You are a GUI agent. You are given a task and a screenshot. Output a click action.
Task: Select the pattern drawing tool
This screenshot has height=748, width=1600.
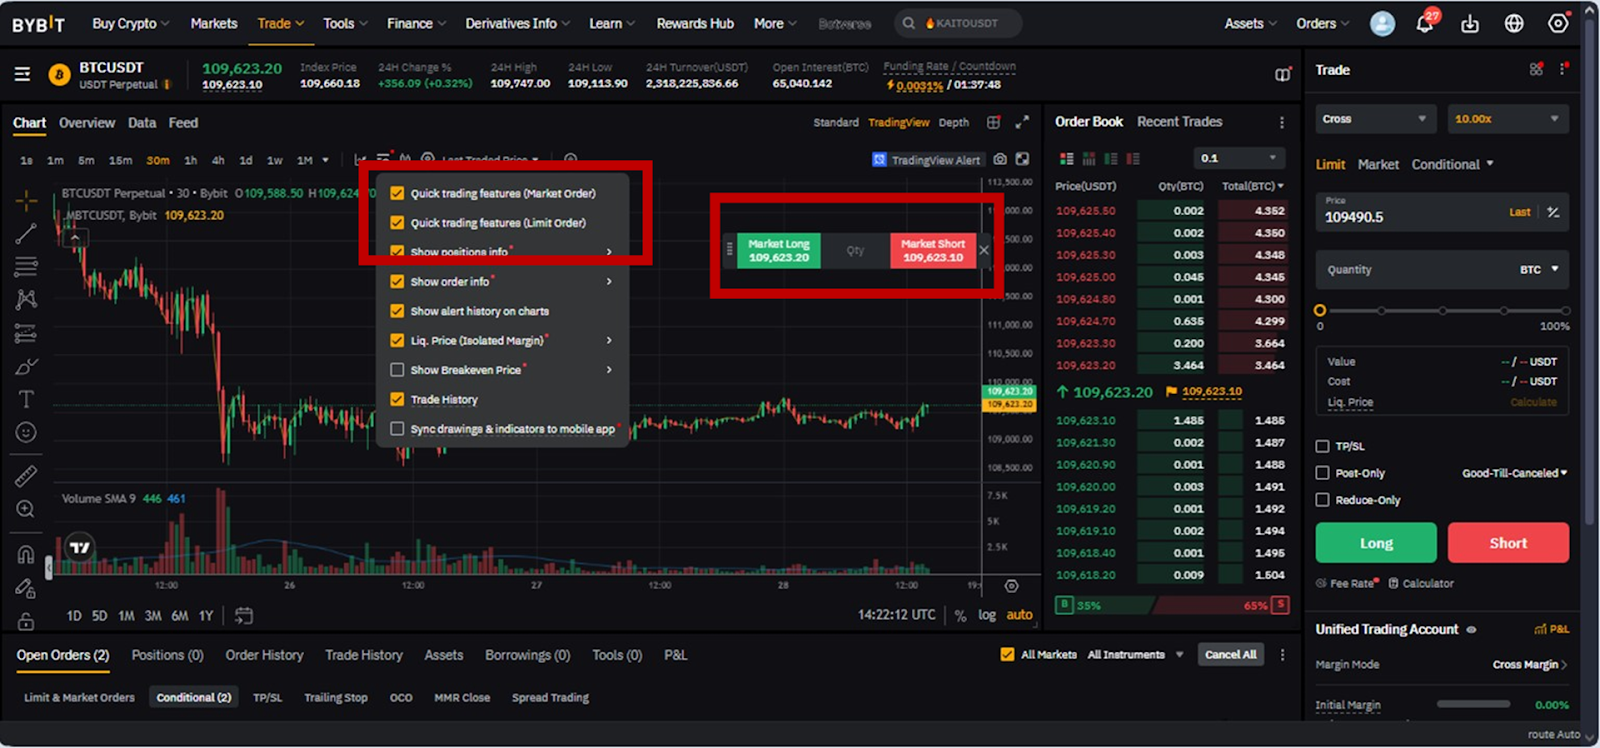(26, 299)
